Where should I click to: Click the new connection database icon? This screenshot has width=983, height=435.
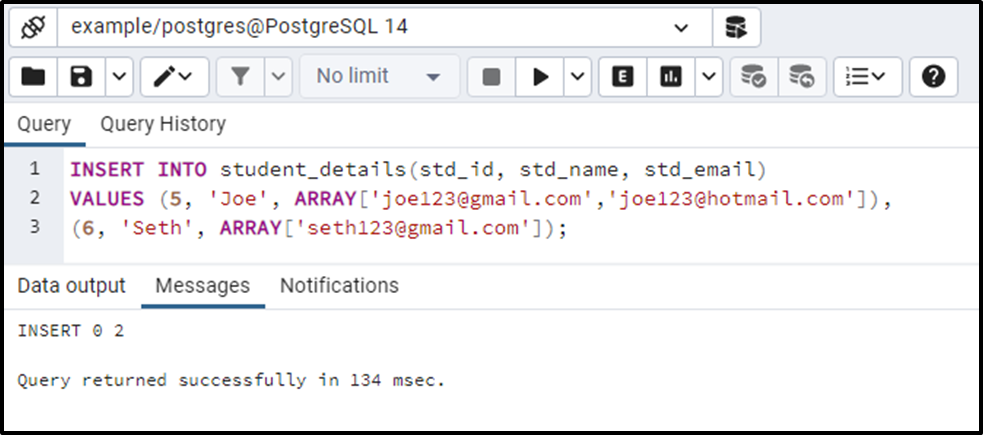(736, 28)
